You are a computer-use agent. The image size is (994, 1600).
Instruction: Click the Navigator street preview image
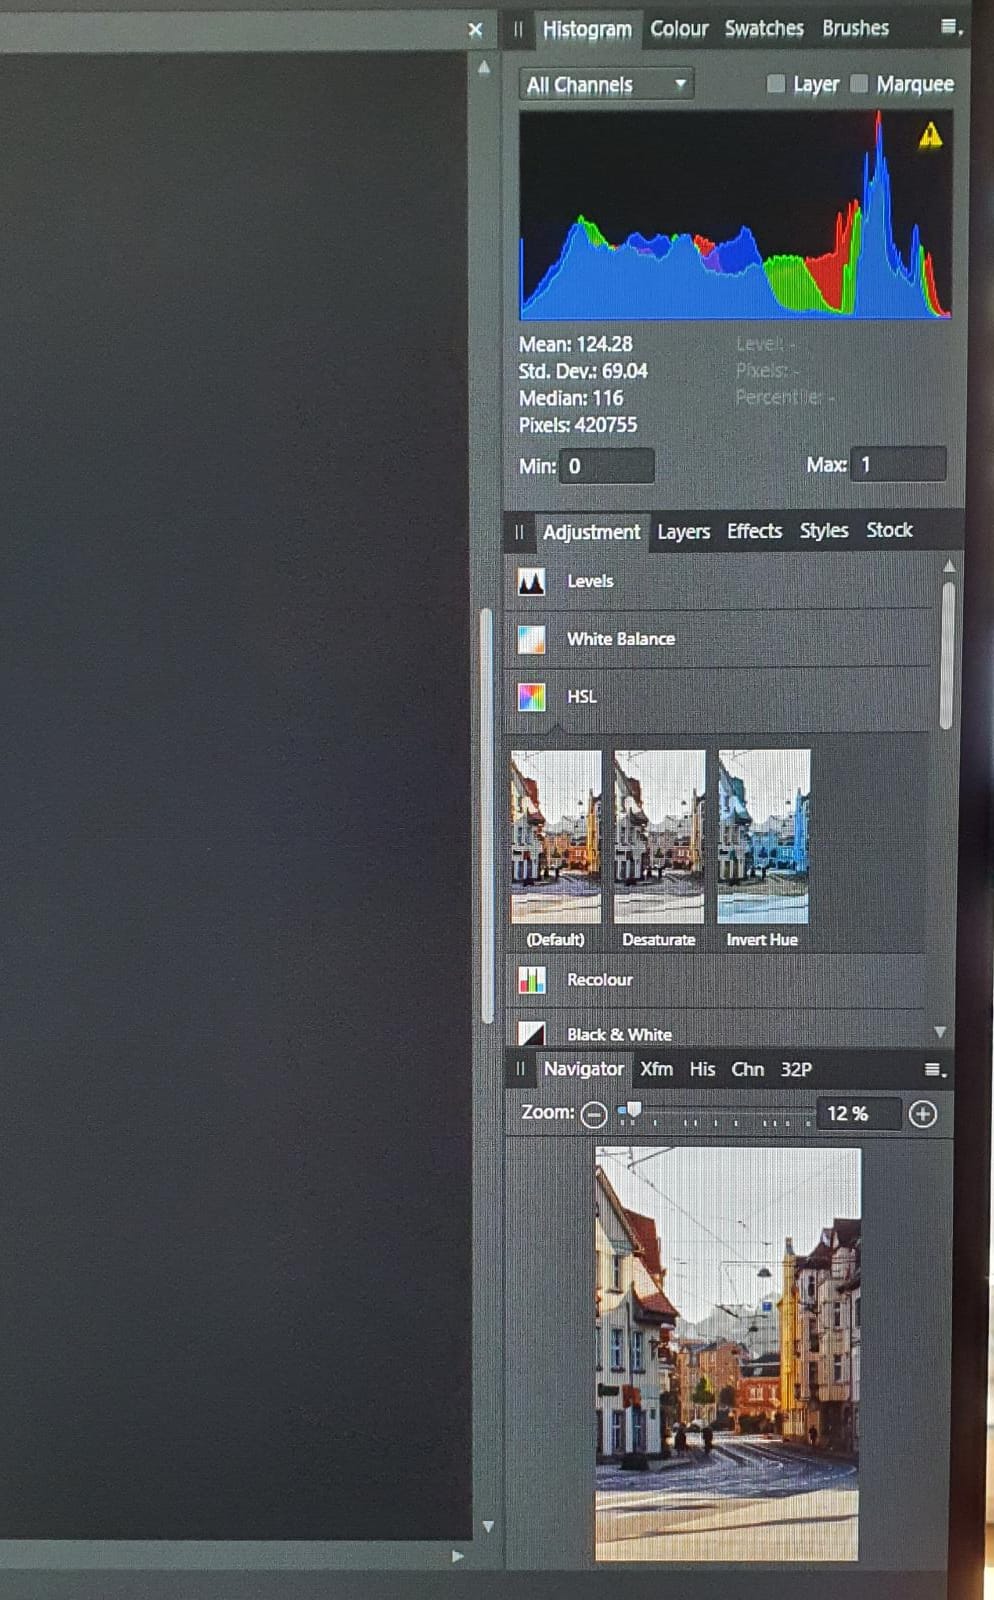click(727, 1353)
